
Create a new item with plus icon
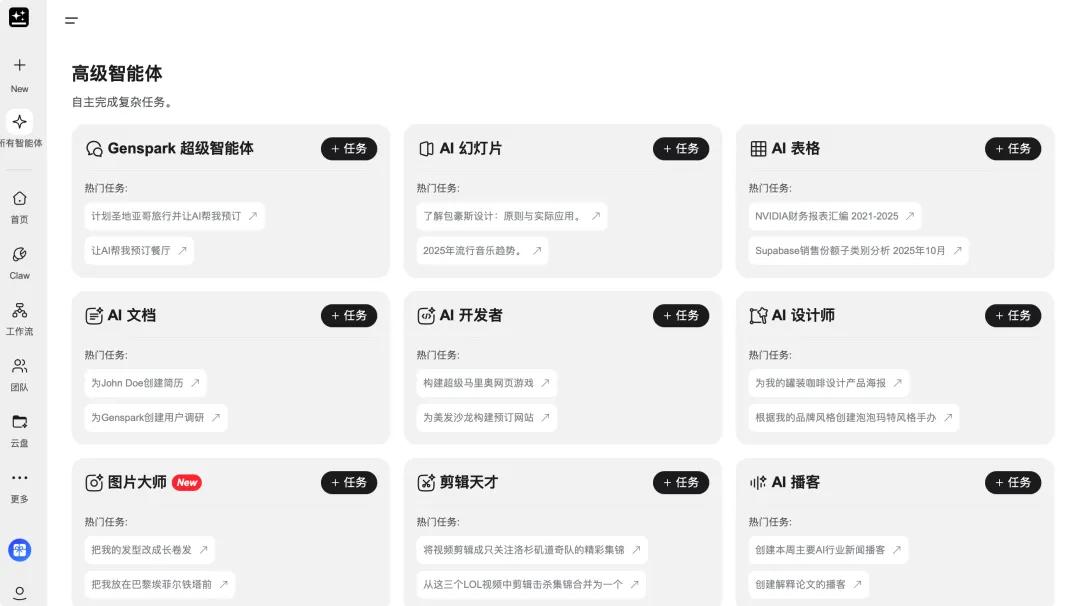tap(19, 65)
